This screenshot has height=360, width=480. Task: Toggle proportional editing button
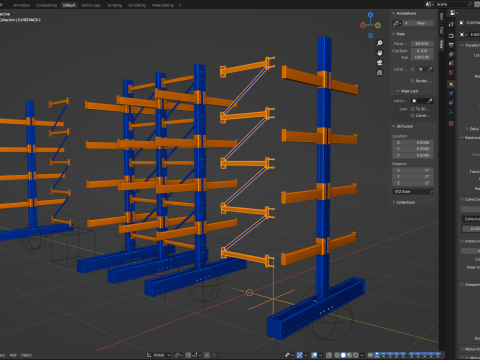point(207,355)
